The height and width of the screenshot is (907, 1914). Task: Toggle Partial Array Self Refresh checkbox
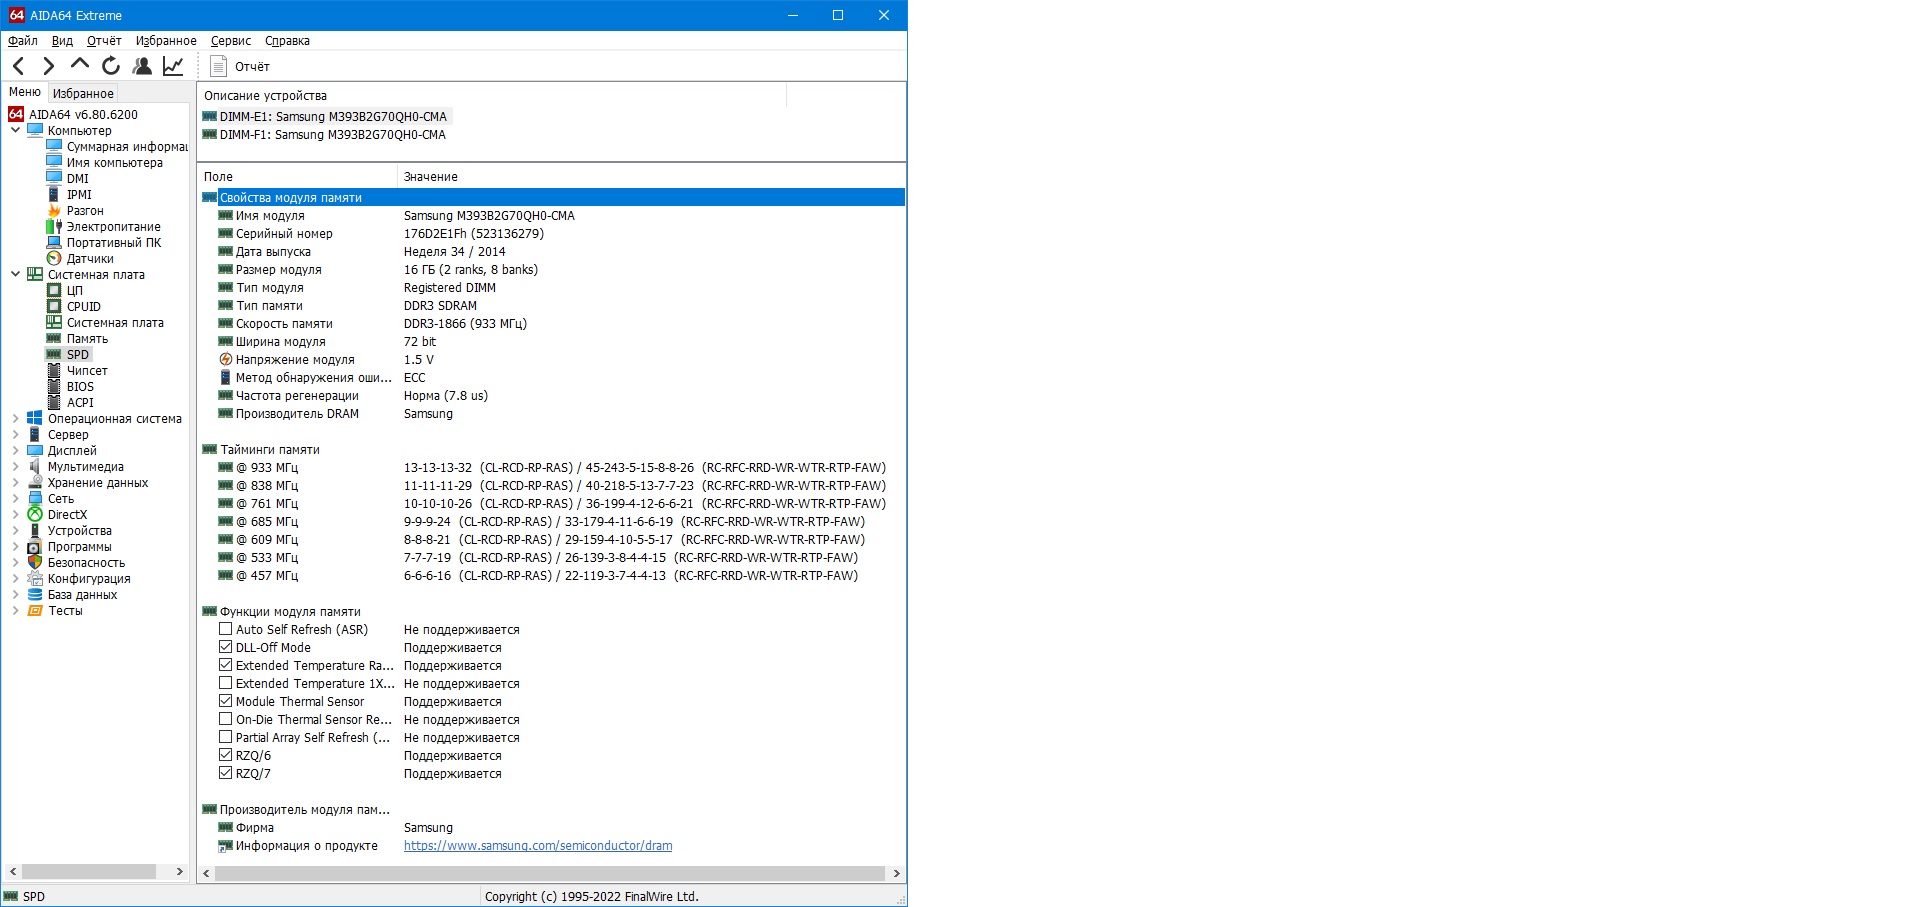pos(225,737)
